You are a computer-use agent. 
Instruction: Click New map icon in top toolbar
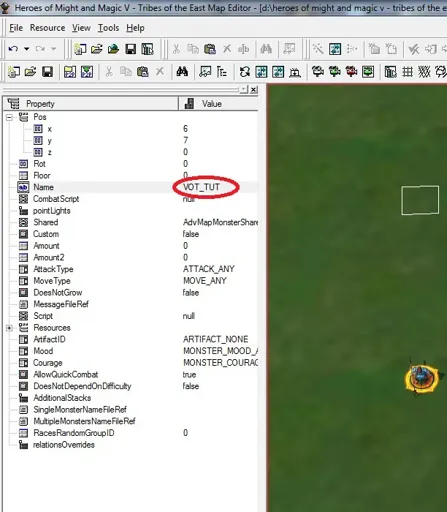coord(80,49)
